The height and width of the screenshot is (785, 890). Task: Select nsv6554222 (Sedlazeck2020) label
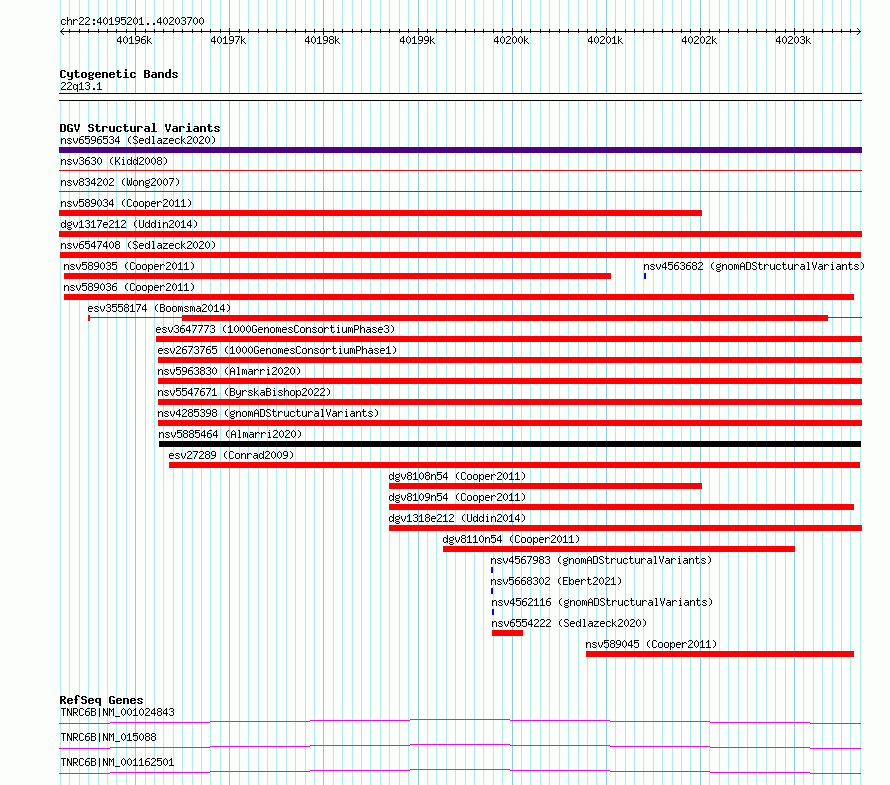click(x=569, y=623)
